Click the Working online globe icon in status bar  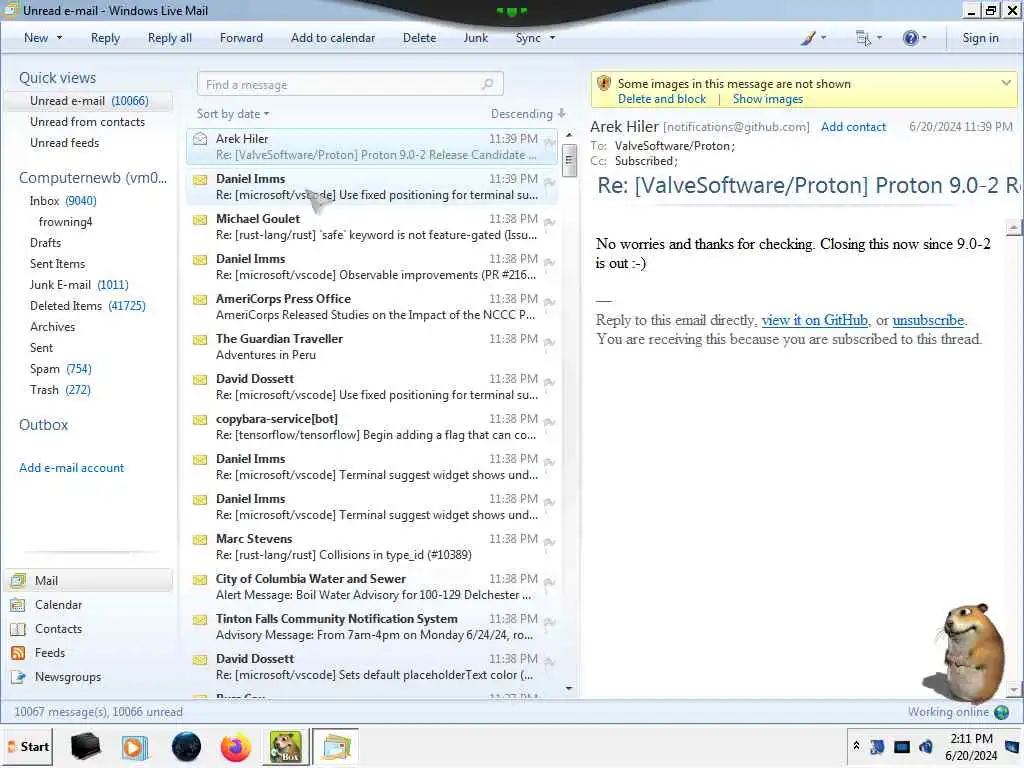[1002, 712]
